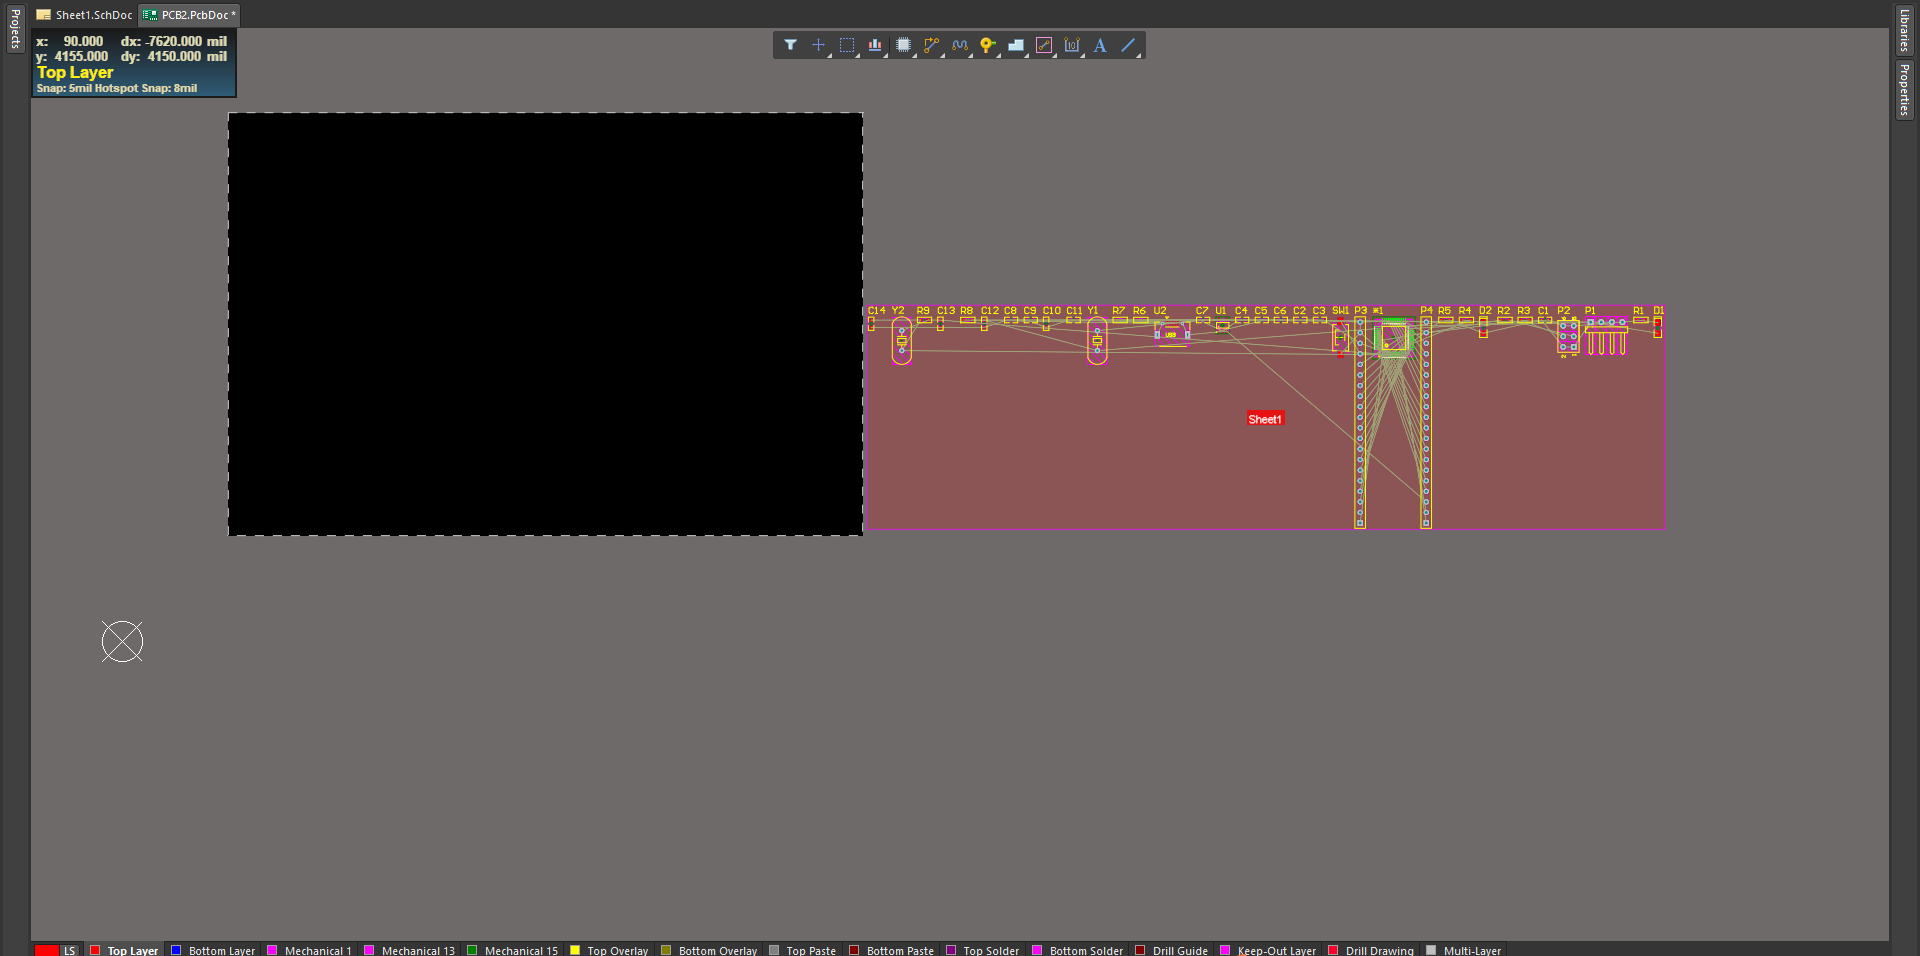
Task: Click the 'Snap: 5mil Hotspot Snap: 8mil' text
Action: click(x=117, y=88)
